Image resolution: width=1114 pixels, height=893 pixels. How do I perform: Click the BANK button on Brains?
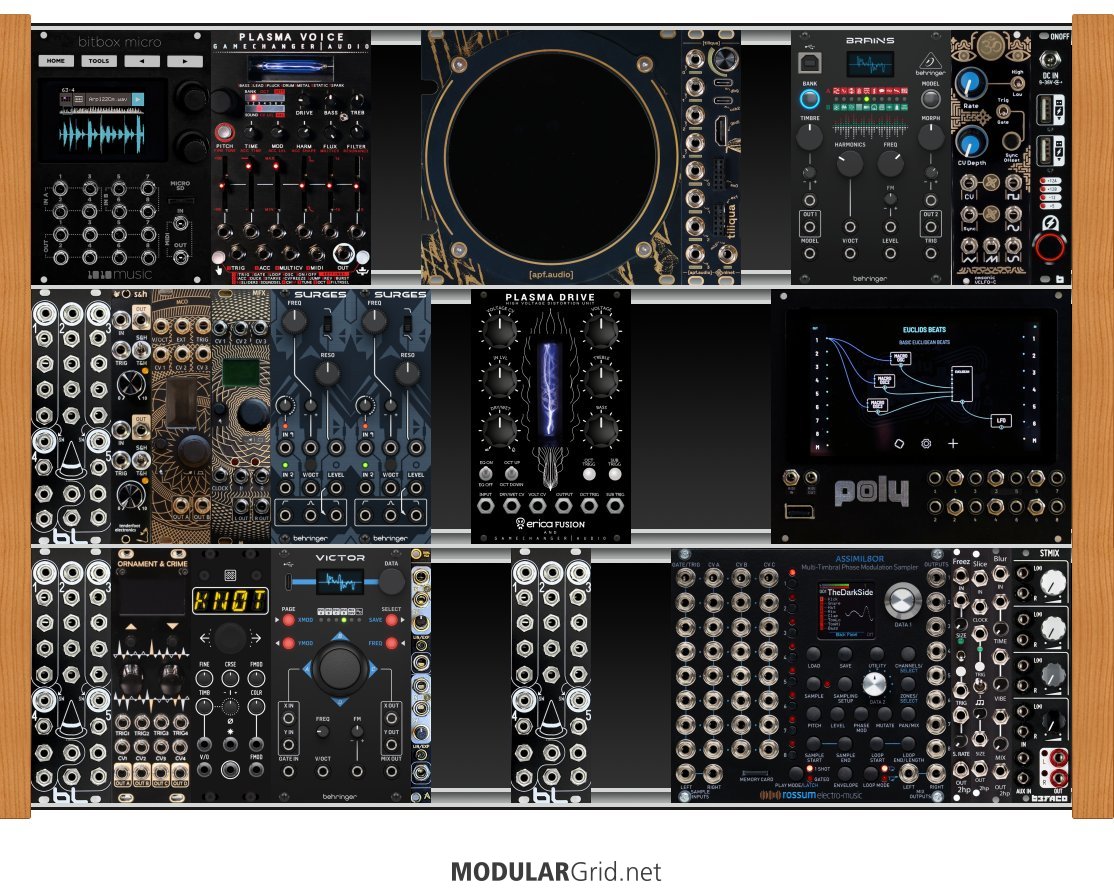click(809, 99)
